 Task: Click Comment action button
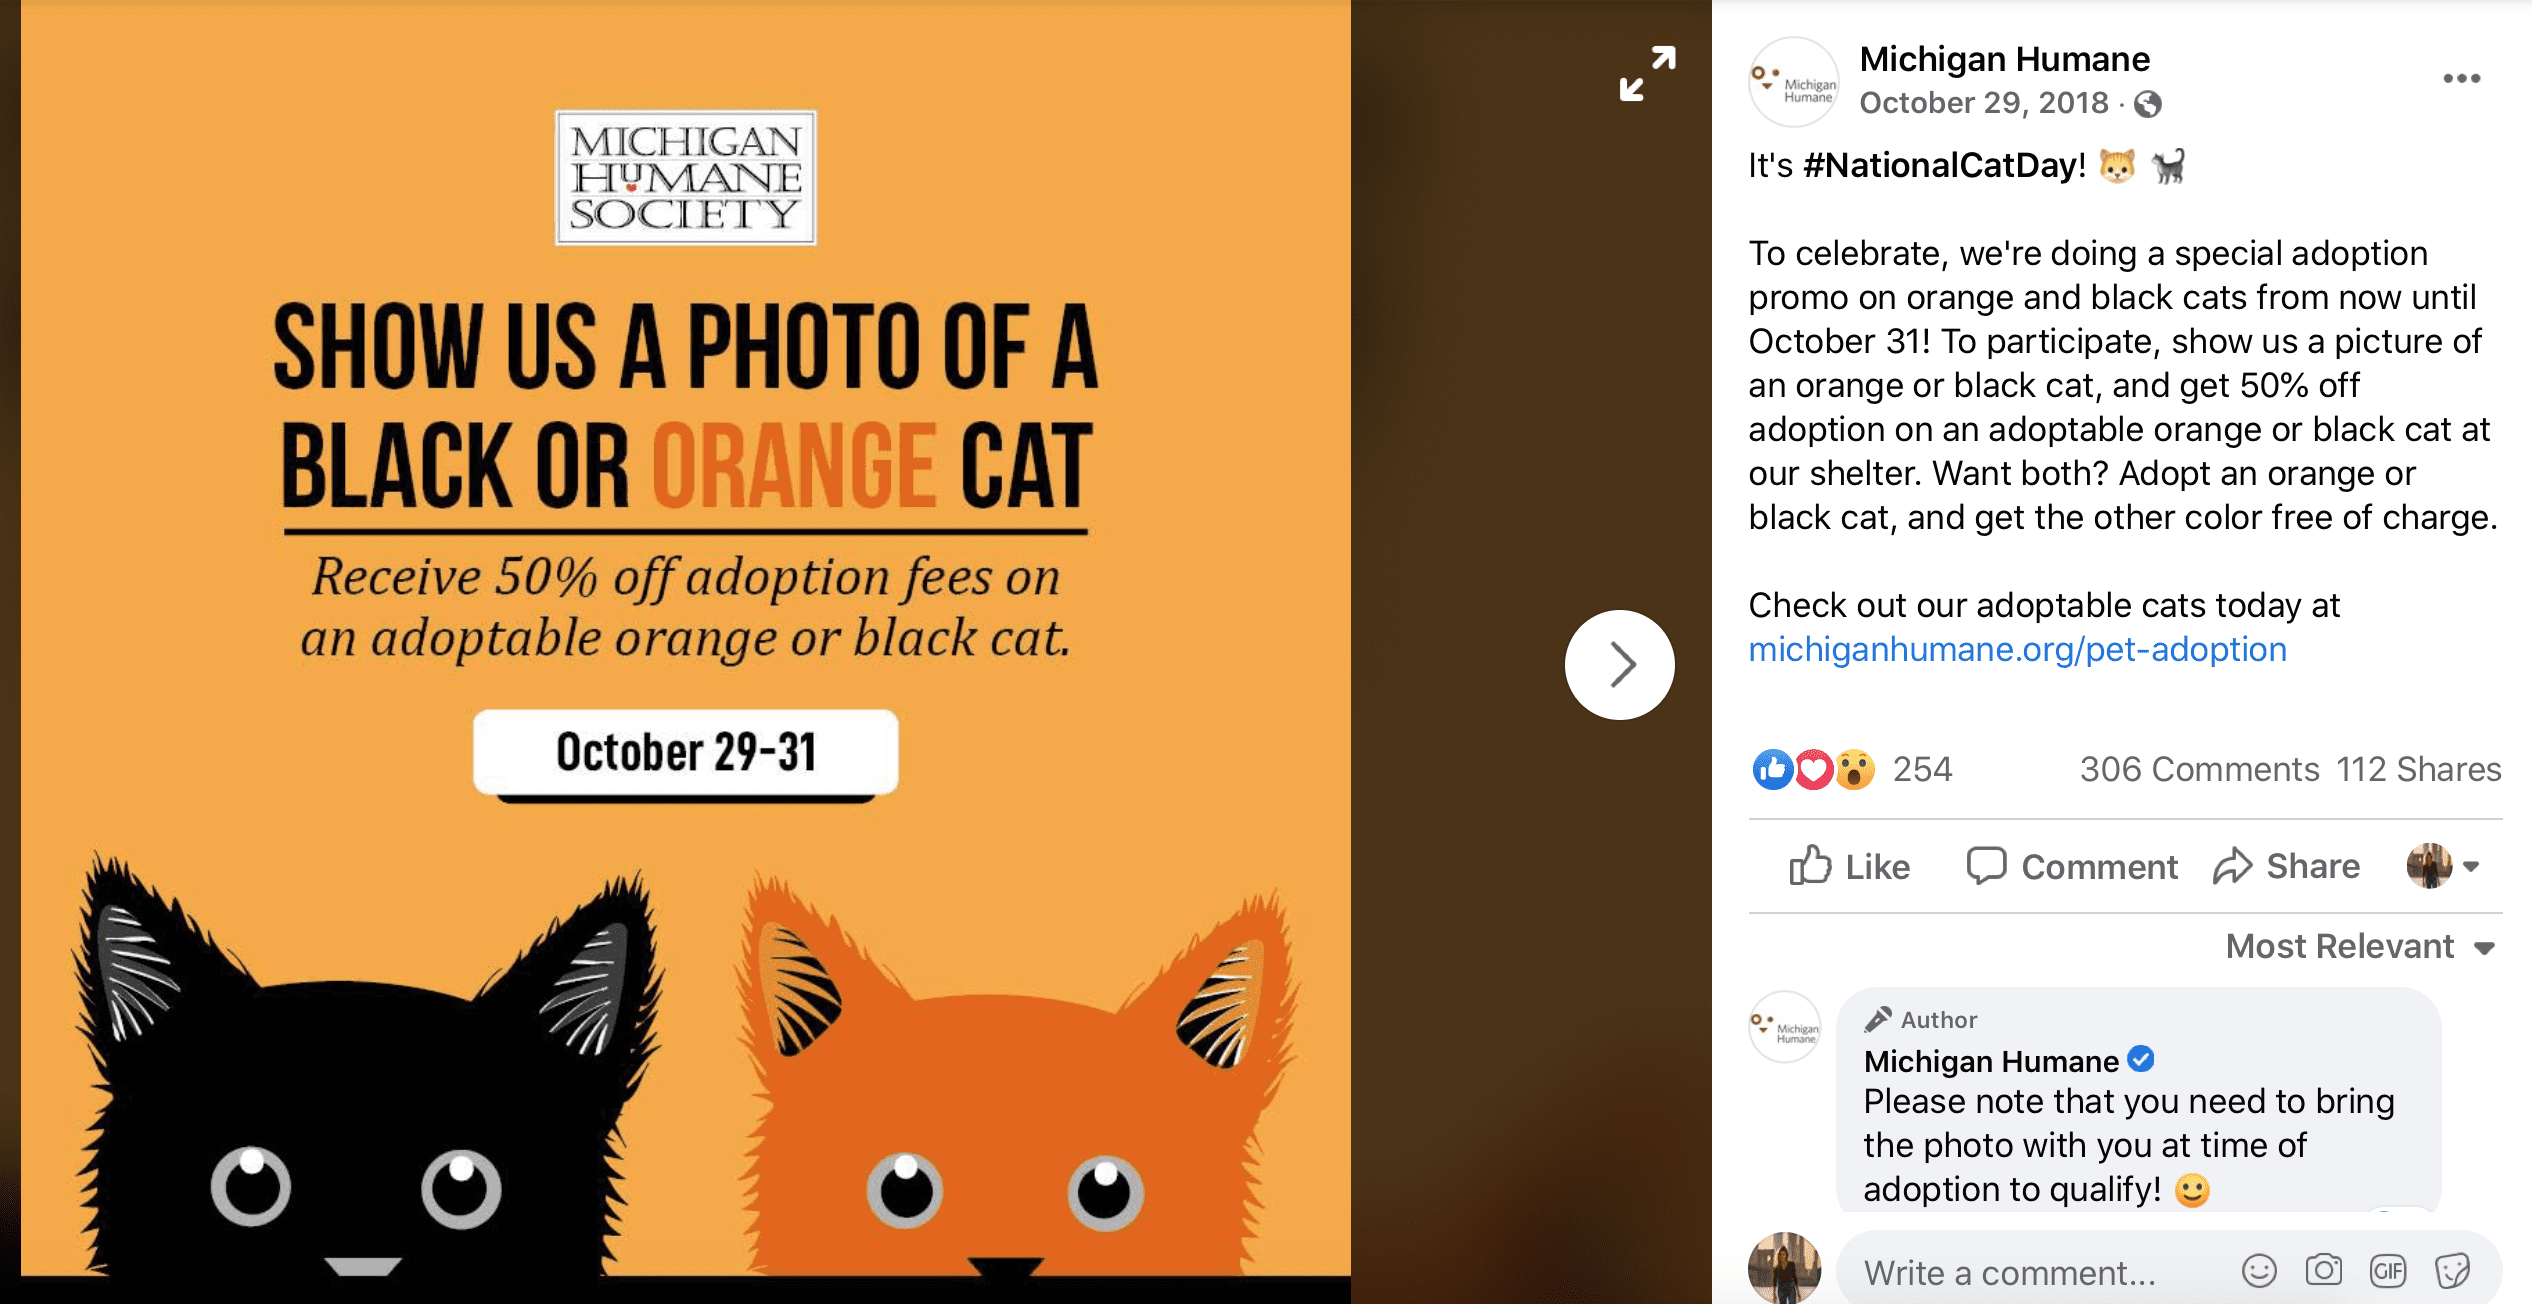pyautogui.click(x=2072, y=866)
